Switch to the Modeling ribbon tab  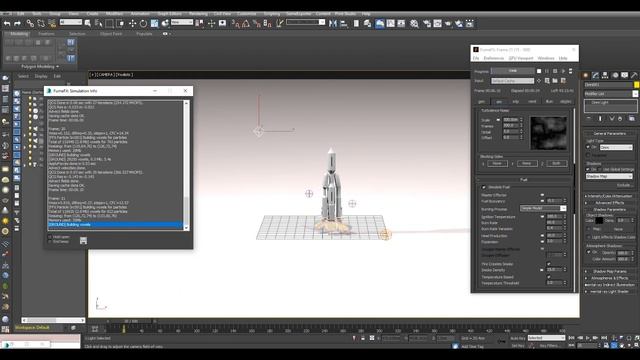(19, 34)
